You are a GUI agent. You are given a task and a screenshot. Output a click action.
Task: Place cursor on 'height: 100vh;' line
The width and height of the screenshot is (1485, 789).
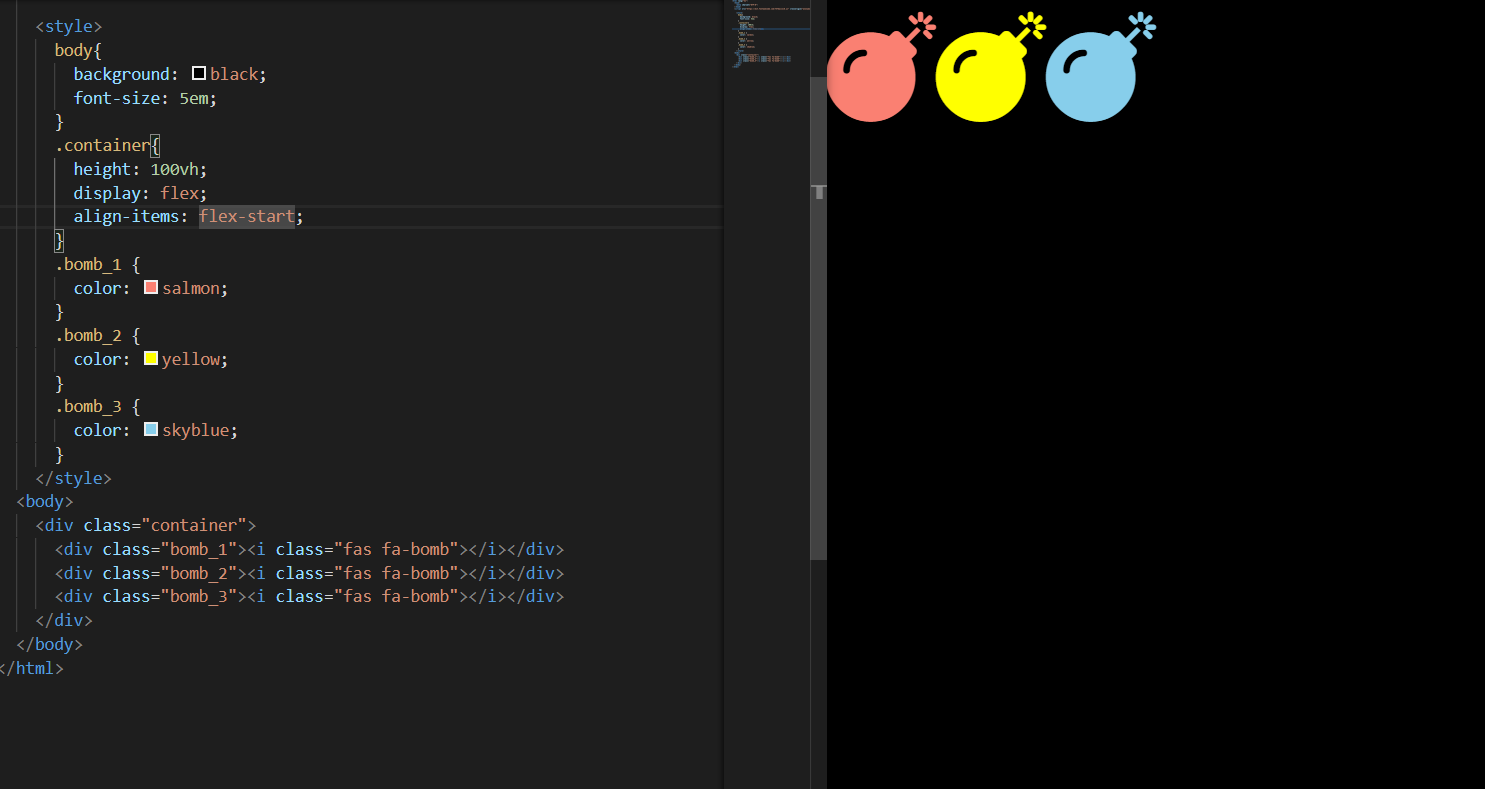[140, 169]
